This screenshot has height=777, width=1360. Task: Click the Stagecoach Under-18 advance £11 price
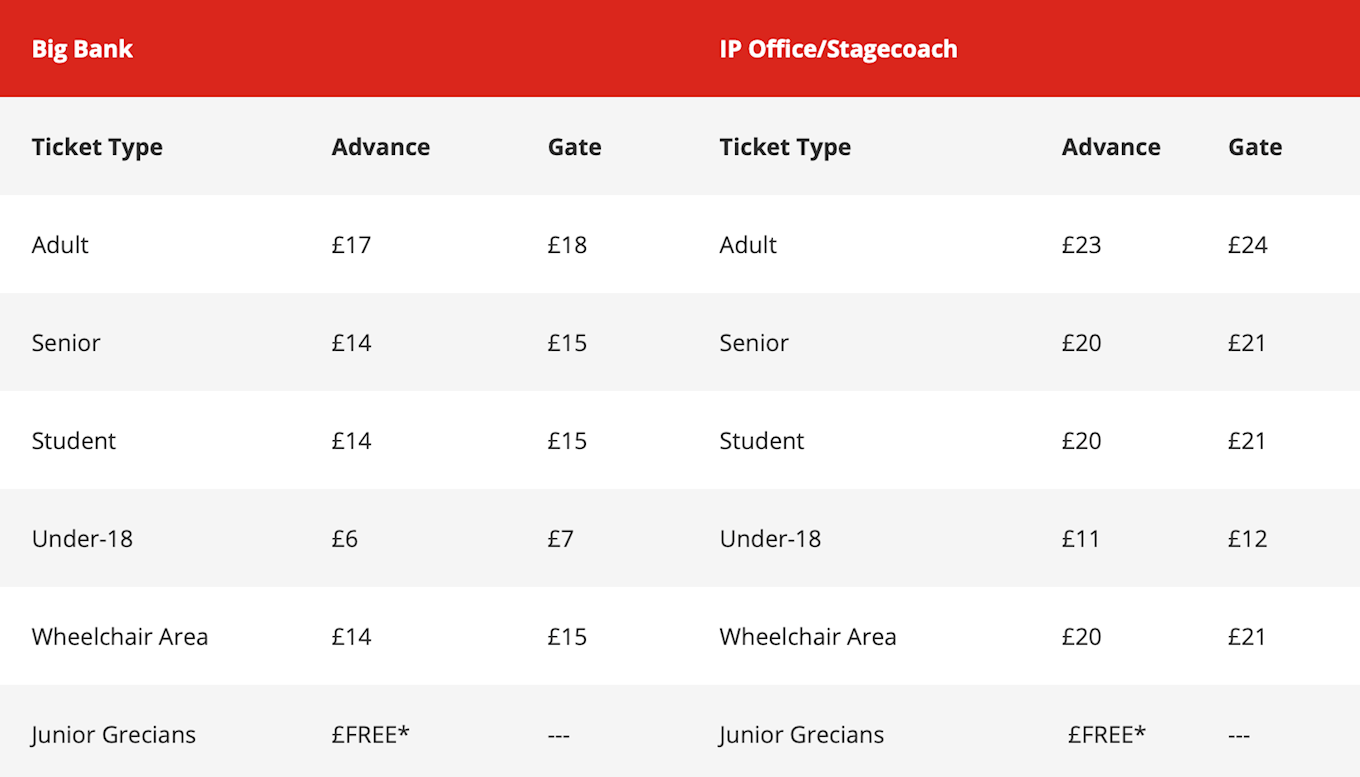[x=1081, y=539]
